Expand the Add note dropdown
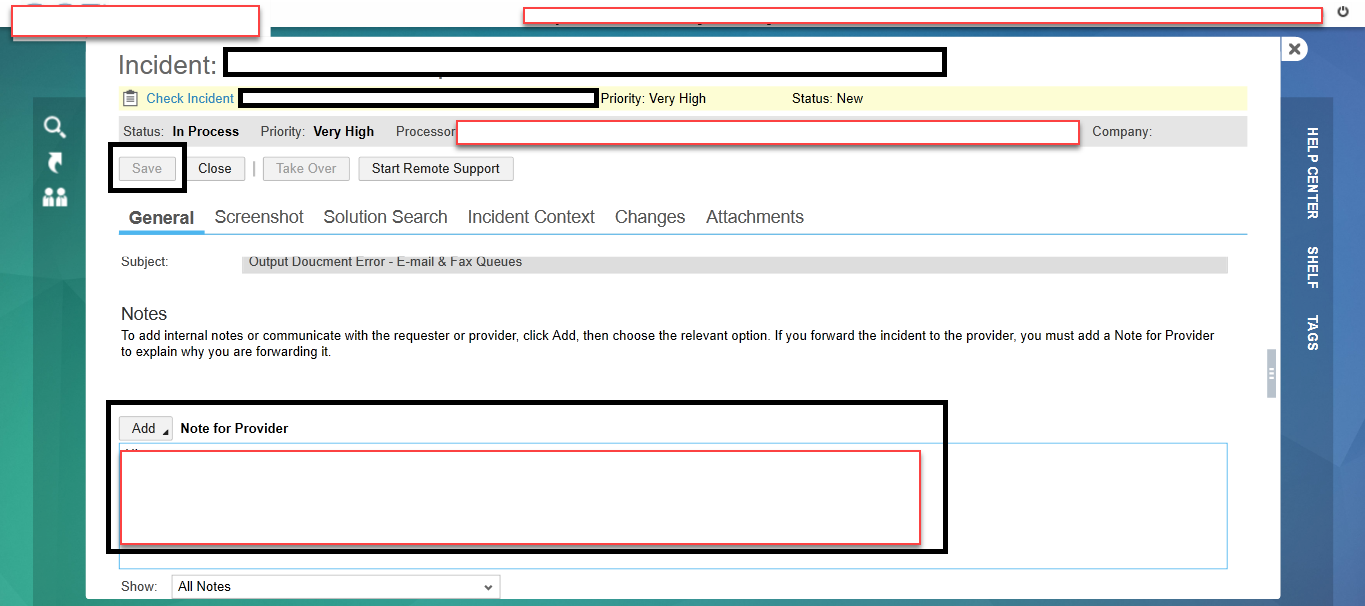1365x606 pixels. click(x=146, y=428)
